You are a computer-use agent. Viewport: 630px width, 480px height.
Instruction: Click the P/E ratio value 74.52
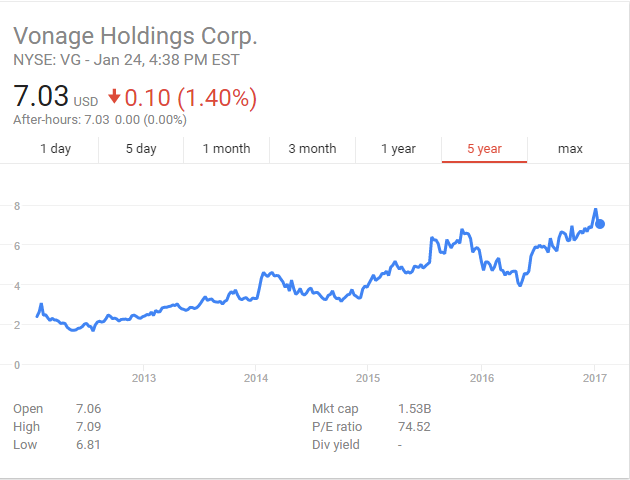[414, 426]
